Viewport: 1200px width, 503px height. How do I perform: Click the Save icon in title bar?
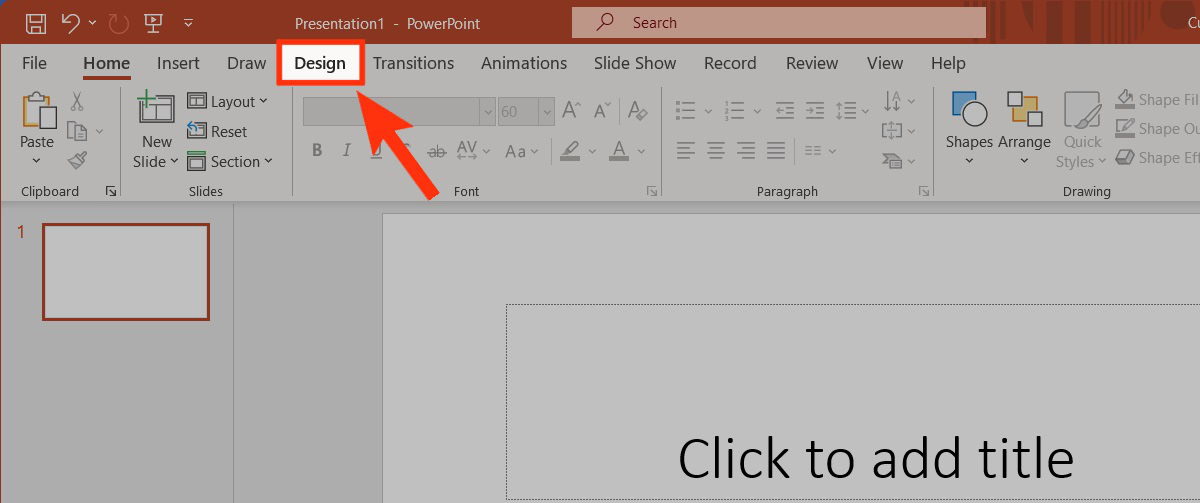pyautogui.click(x=35, y=22)
